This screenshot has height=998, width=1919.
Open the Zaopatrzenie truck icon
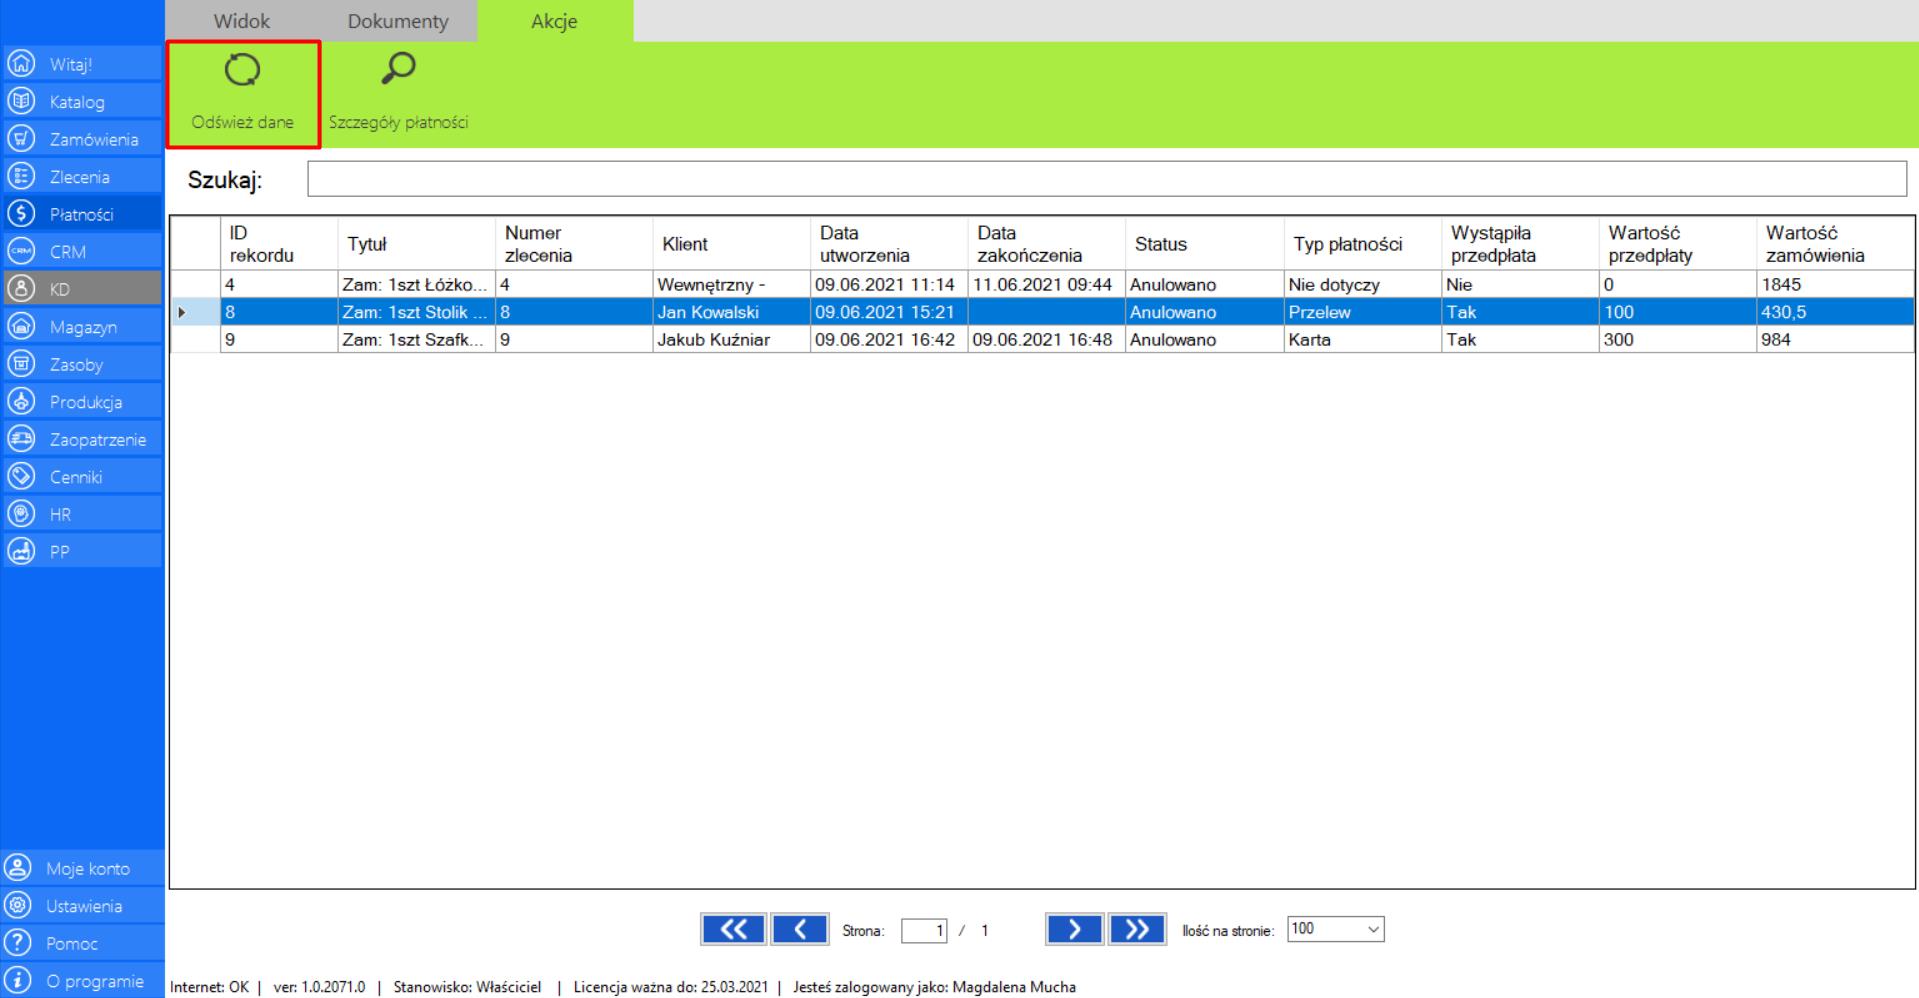click(x=20, y=439)
